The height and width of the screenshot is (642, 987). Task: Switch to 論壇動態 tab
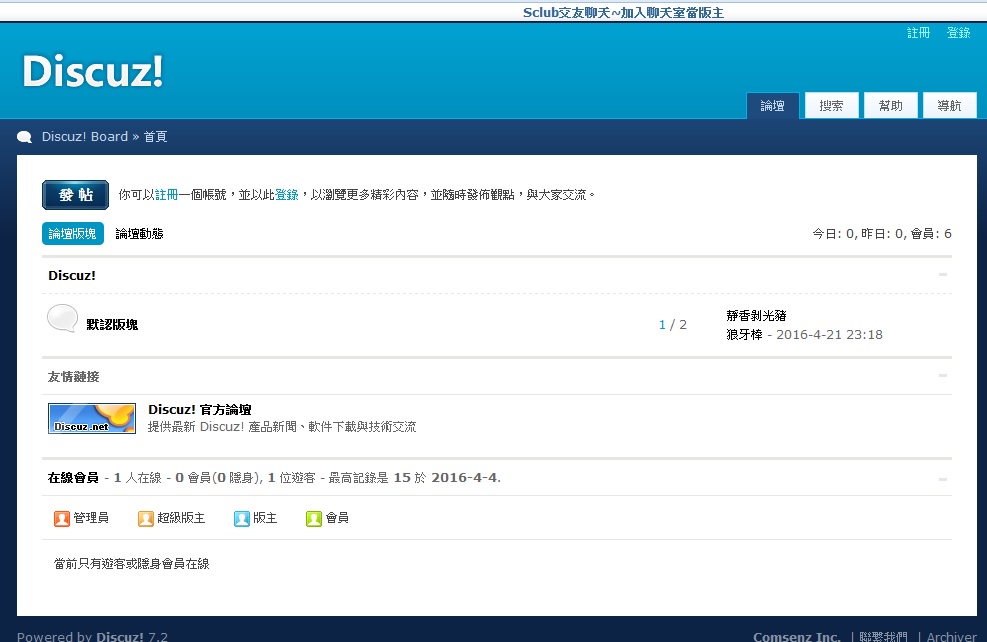[139, 234]
